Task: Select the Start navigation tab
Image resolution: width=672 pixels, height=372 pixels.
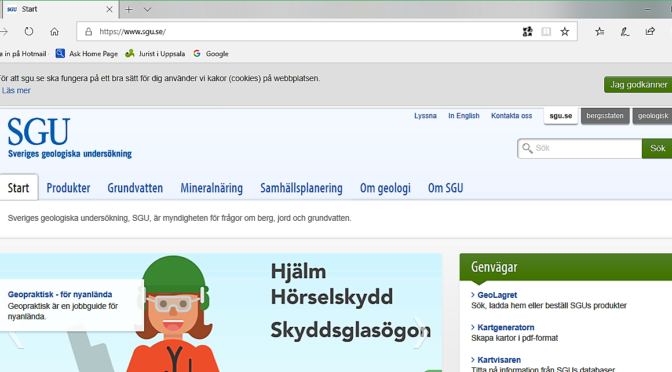Action: point(18,188)
